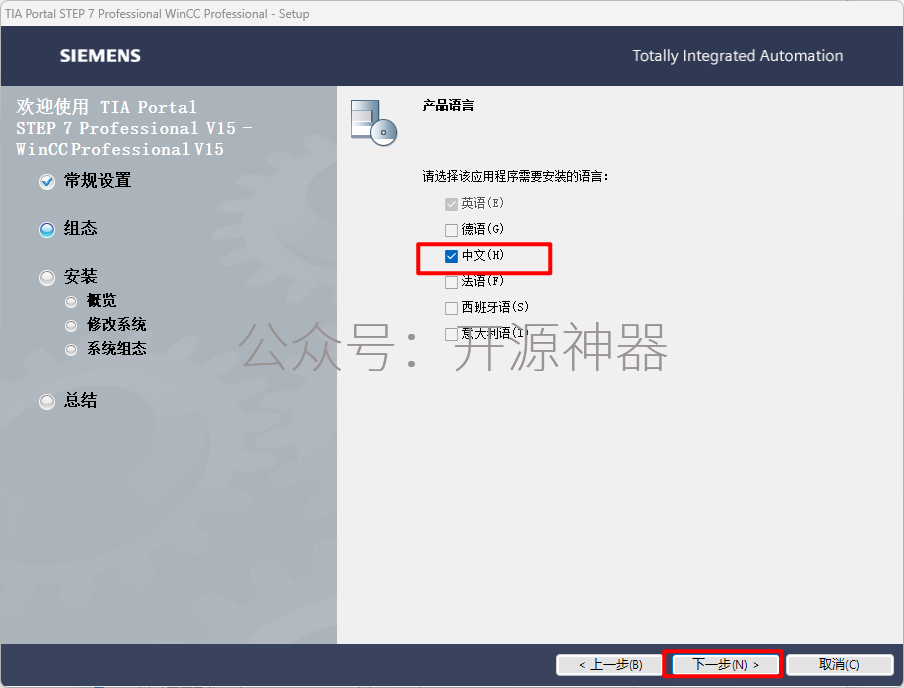This screenshot has width=904, height=688.
Task: Click the 请选择该应用程序需要安装的语言 prompt text
Action: [x=515, y=176]
